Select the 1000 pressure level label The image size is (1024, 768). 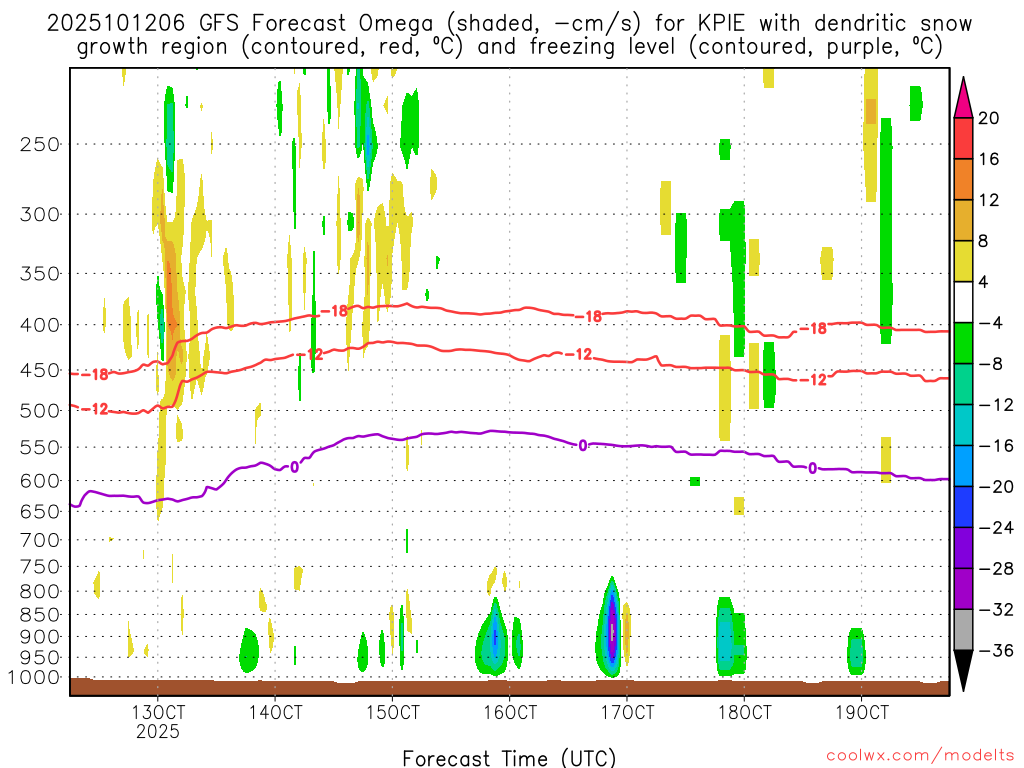[x=36, y=678]
